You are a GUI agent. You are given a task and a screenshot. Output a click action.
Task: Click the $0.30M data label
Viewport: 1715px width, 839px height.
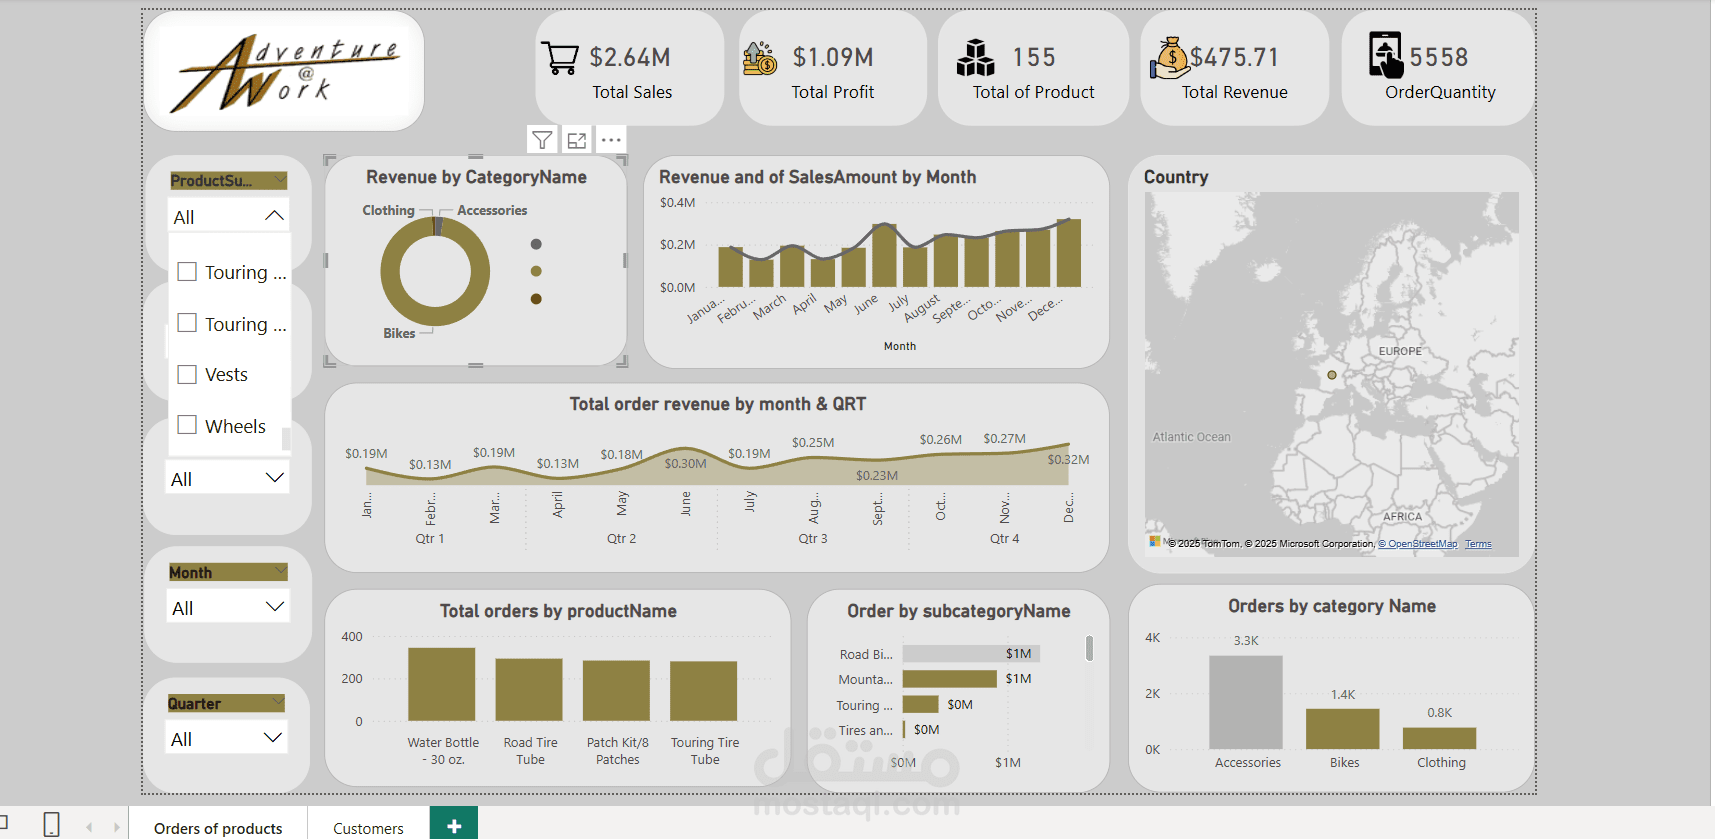click(x=686, y=463)
